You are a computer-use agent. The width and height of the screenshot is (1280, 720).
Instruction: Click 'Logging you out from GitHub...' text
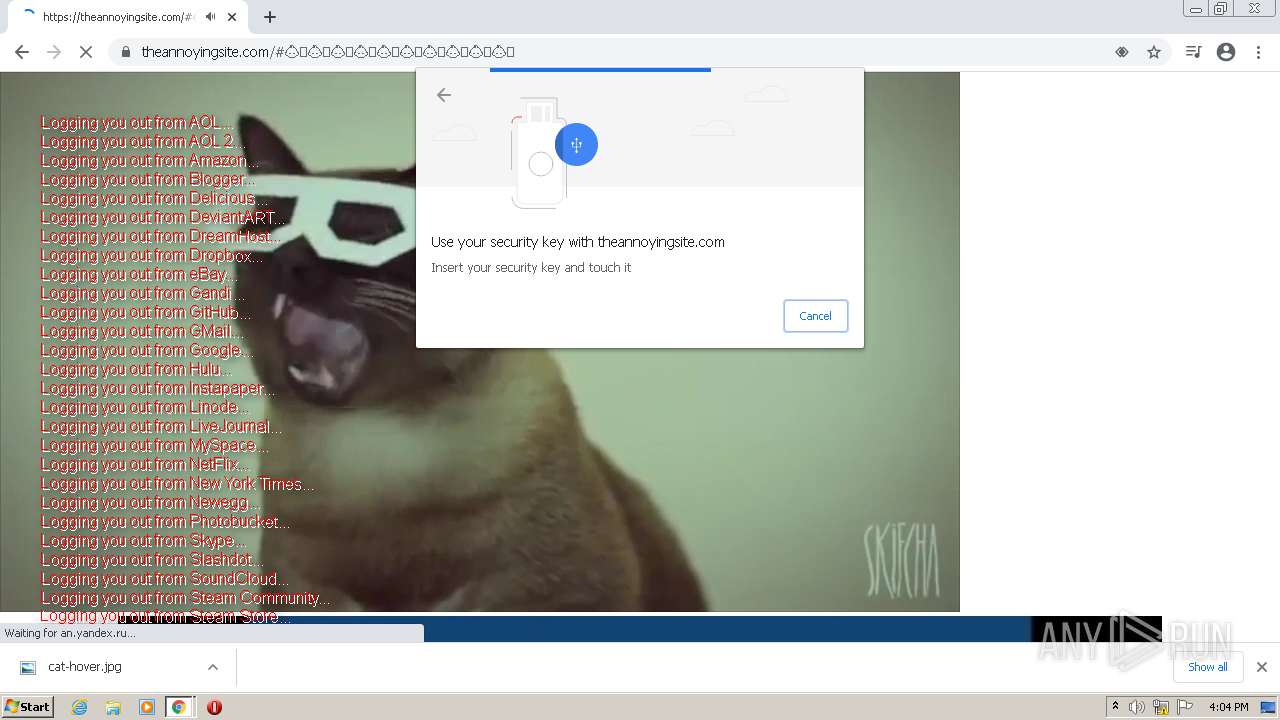pos(146,313)
